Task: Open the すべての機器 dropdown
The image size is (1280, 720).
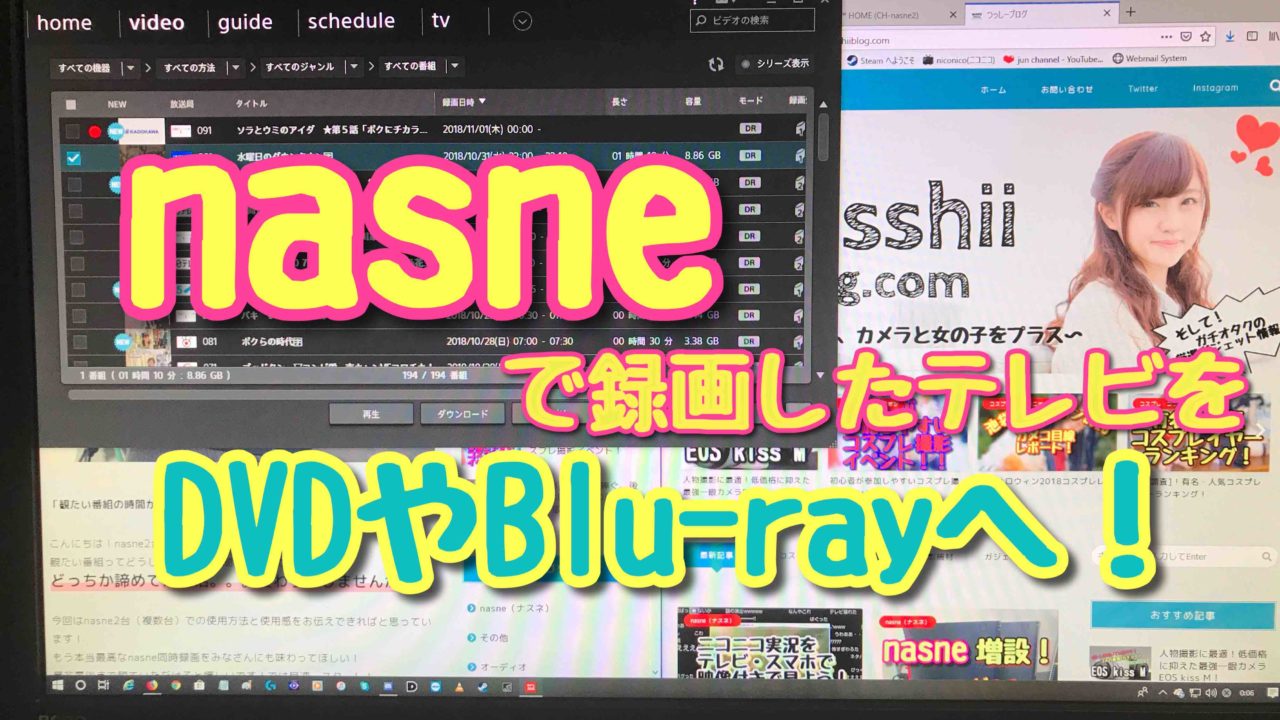Action: point(95,67)
